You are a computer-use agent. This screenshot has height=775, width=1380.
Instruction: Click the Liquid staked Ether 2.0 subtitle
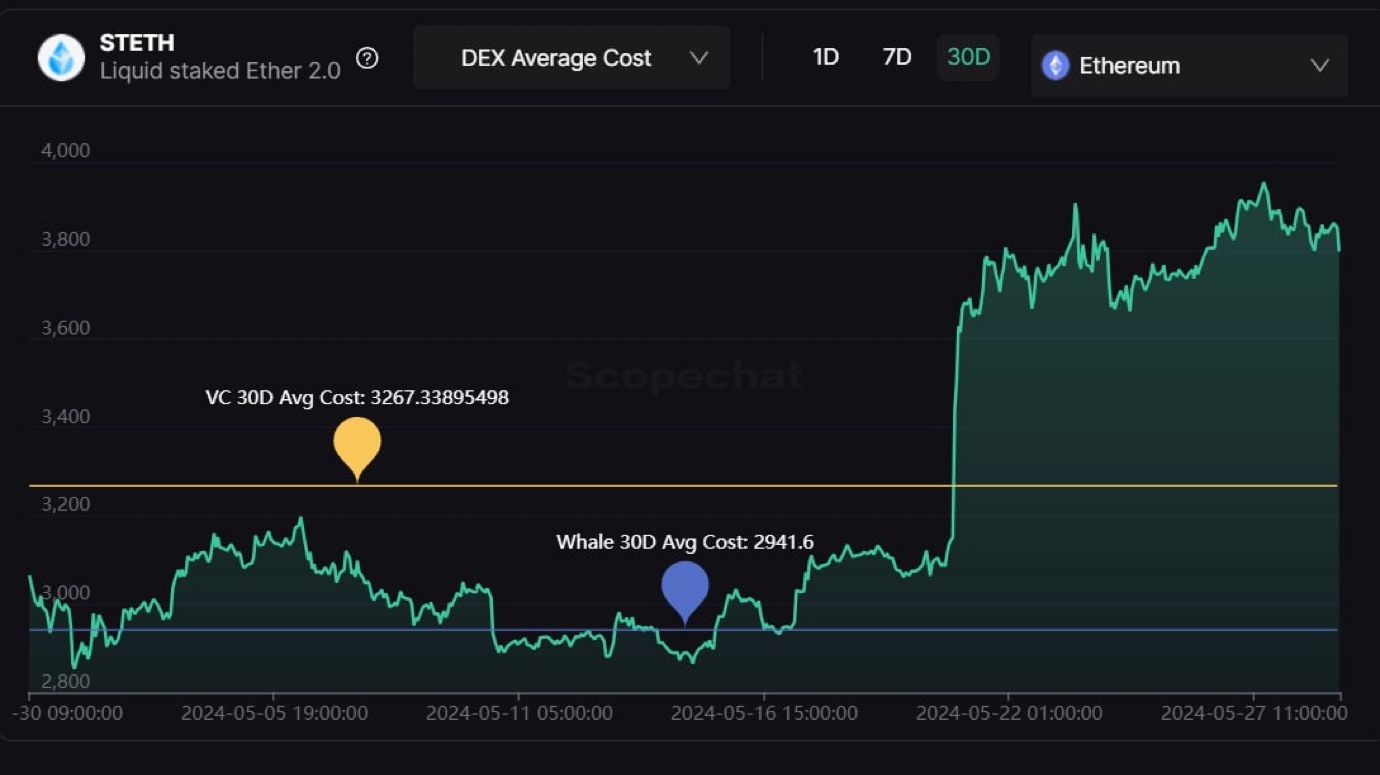click(220, 71)
